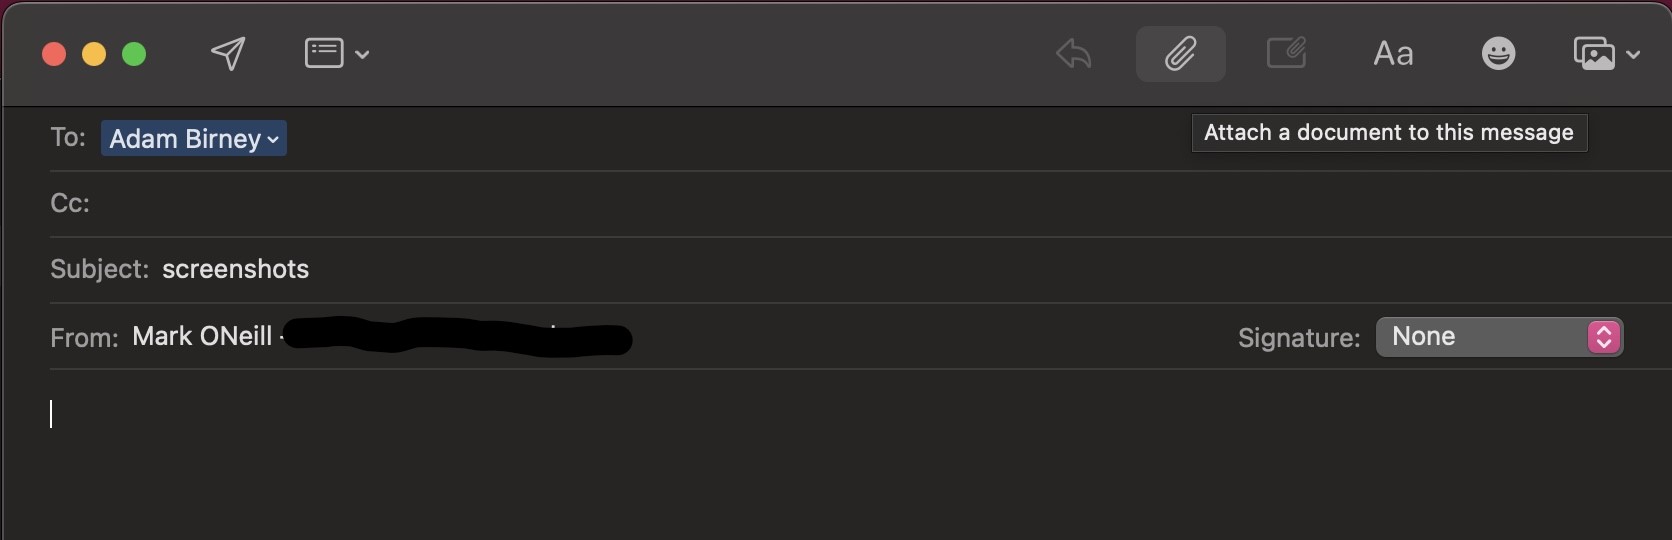The image size is (1672, 540).
Task: Open the Signature None popup menu
Action: click(x=1499, y=337)
